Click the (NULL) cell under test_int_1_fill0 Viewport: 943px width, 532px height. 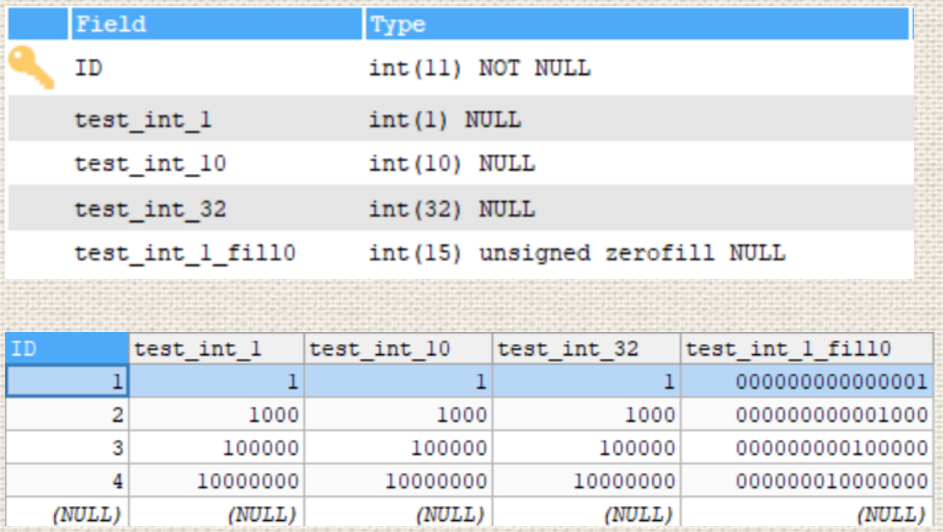tap(807, 513)
